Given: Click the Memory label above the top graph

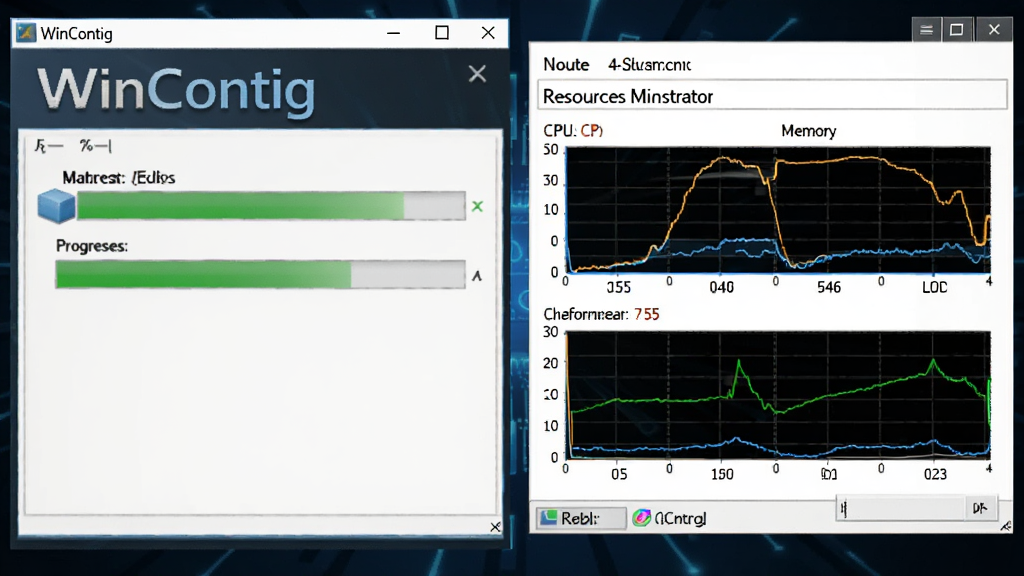Looking at the screenshot, I should tap(808, 131).
